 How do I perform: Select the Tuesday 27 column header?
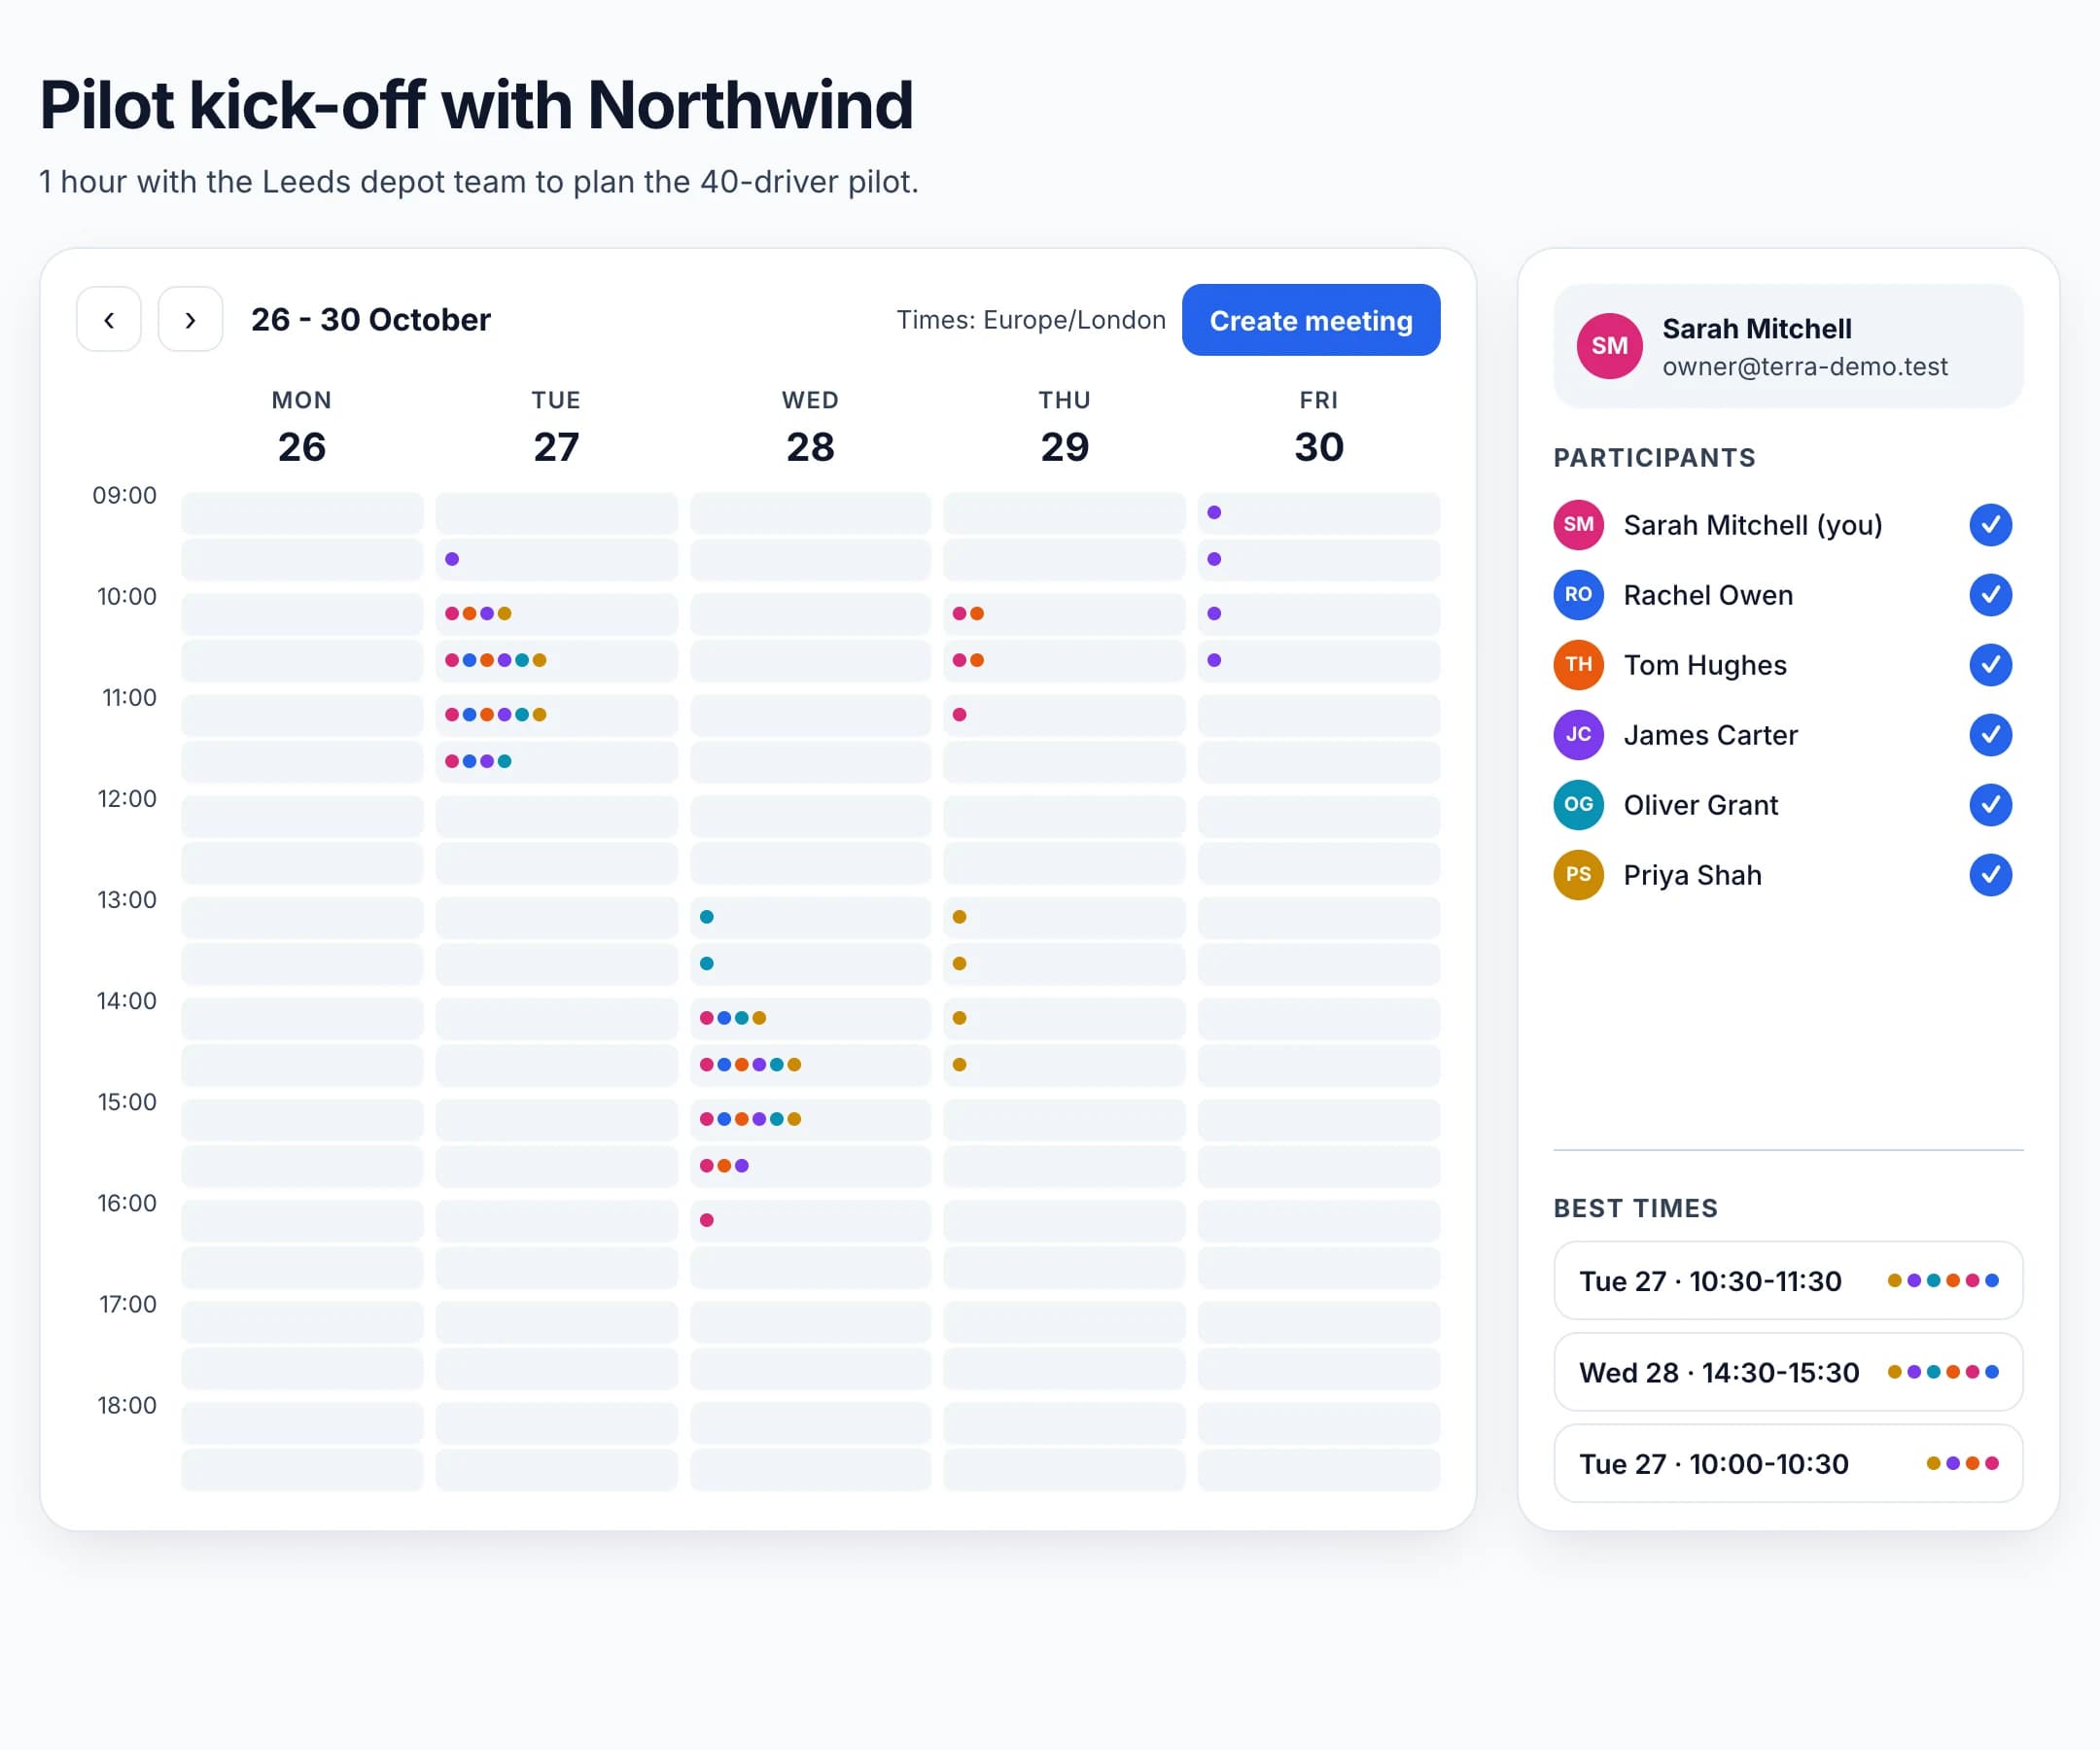click(x=556, y=427)
